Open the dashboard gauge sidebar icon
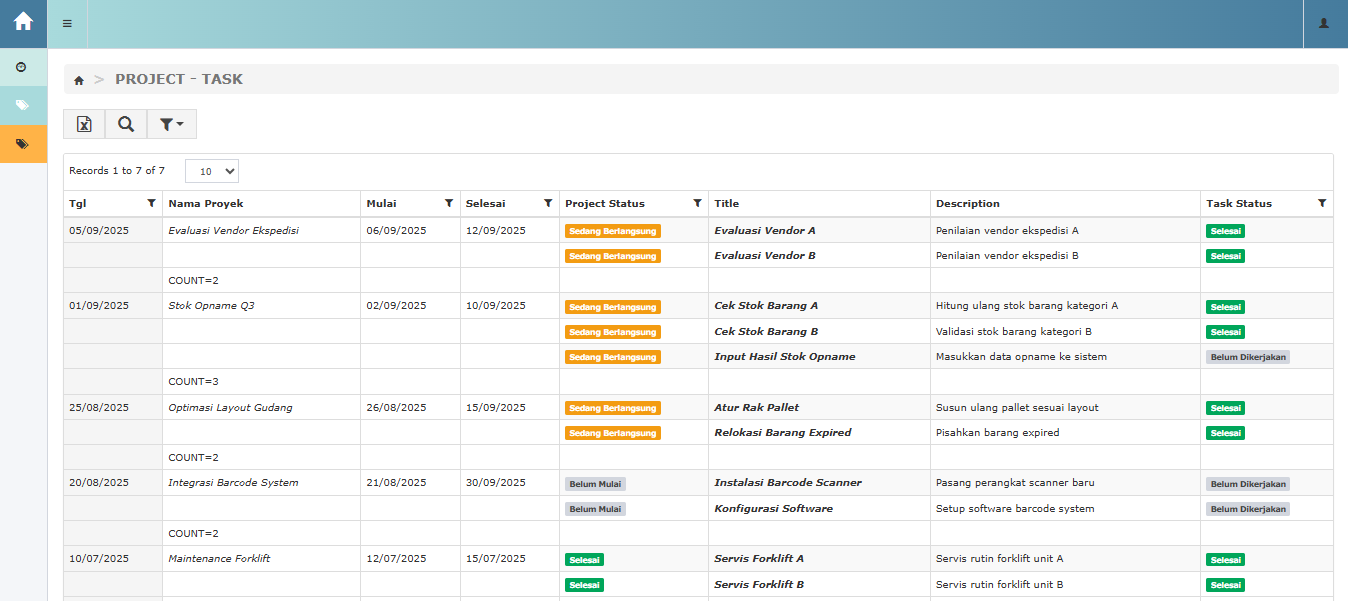This screenshot has height=601, width=1348. click(22, 67)
